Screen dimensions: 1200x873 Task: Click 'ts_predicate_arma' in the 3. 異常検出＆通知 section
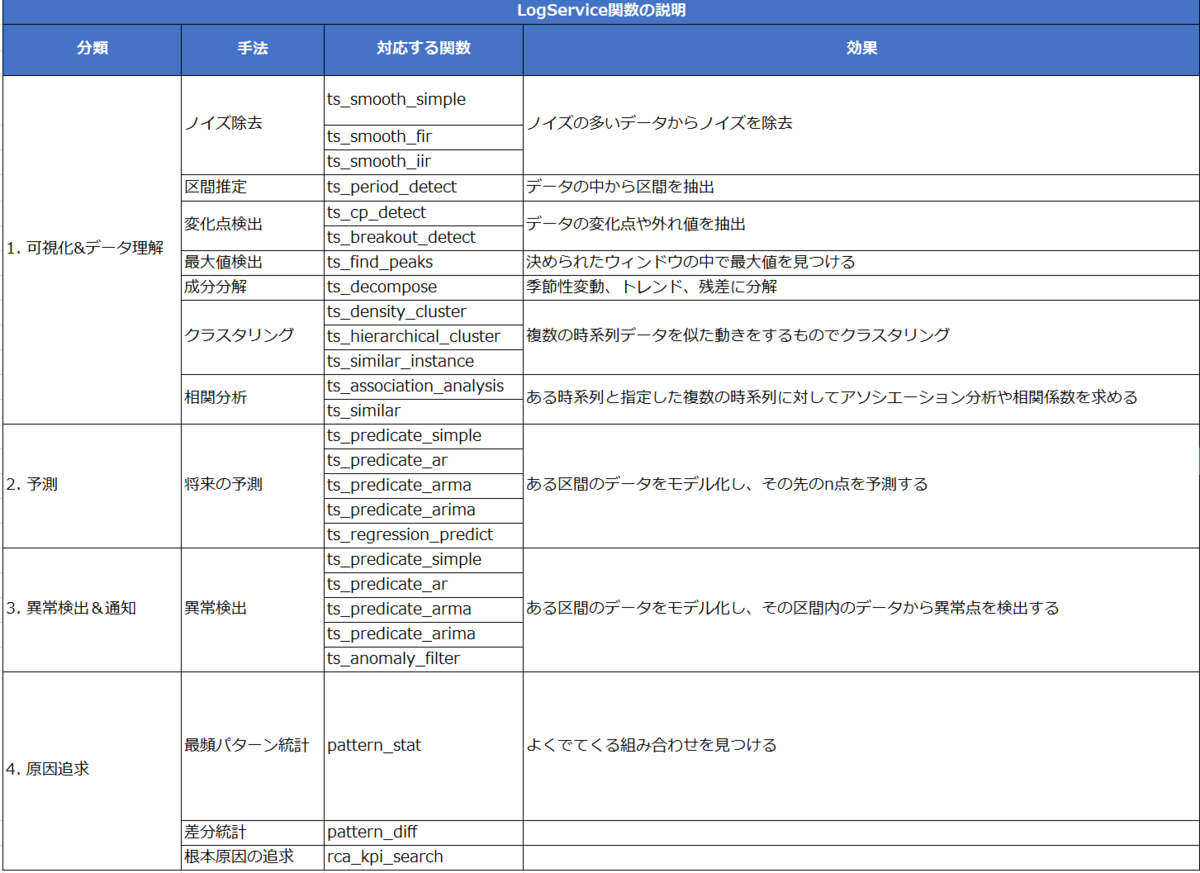(x=423, y=609)
